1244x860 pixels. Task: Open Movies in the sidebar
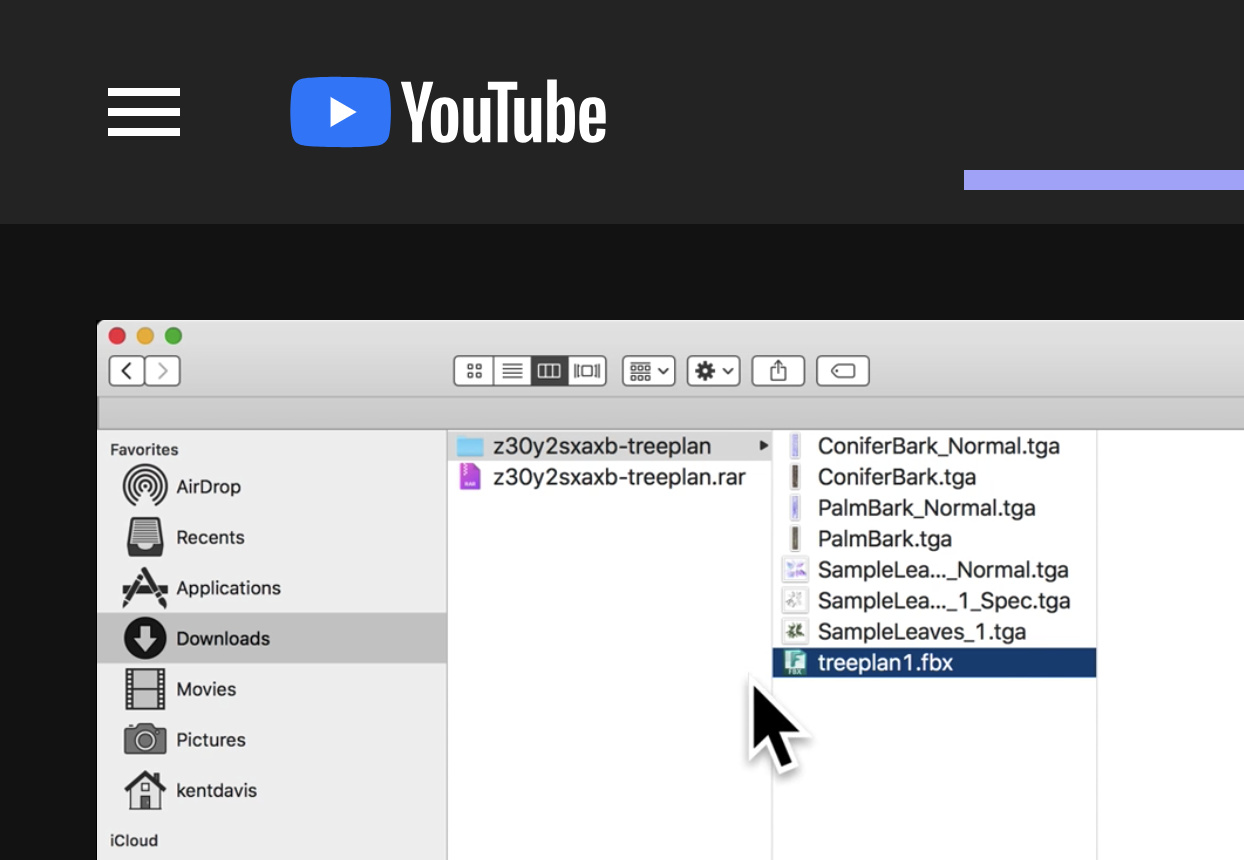[272, 689]
